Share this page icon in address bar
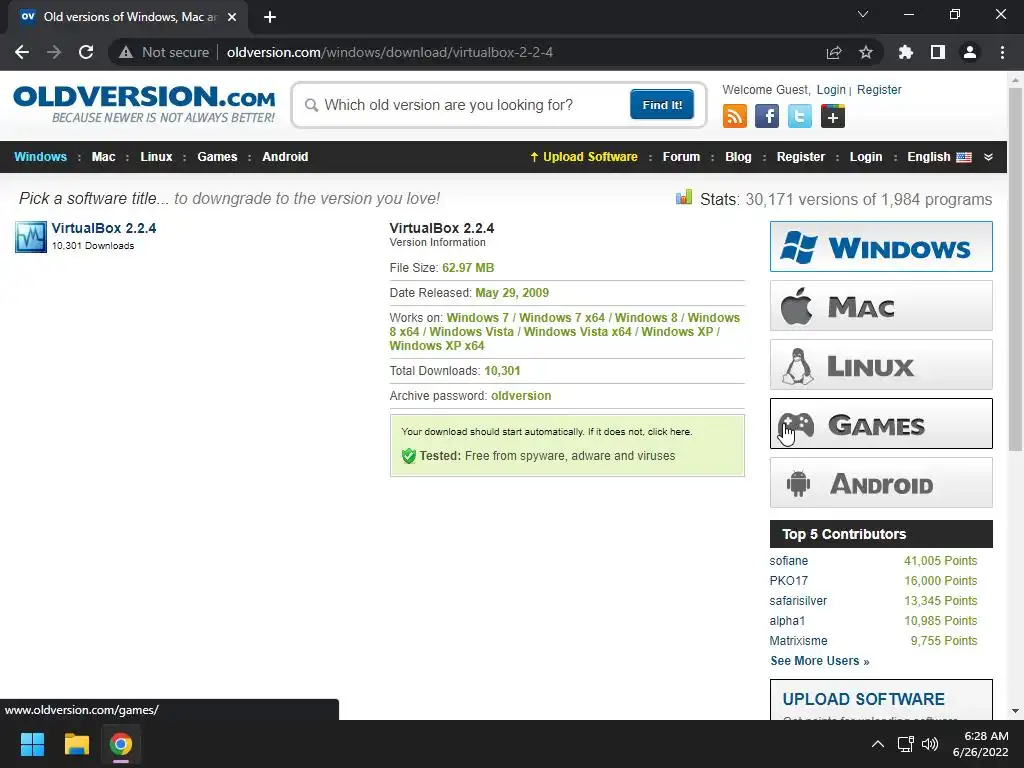 coord(834,52)
